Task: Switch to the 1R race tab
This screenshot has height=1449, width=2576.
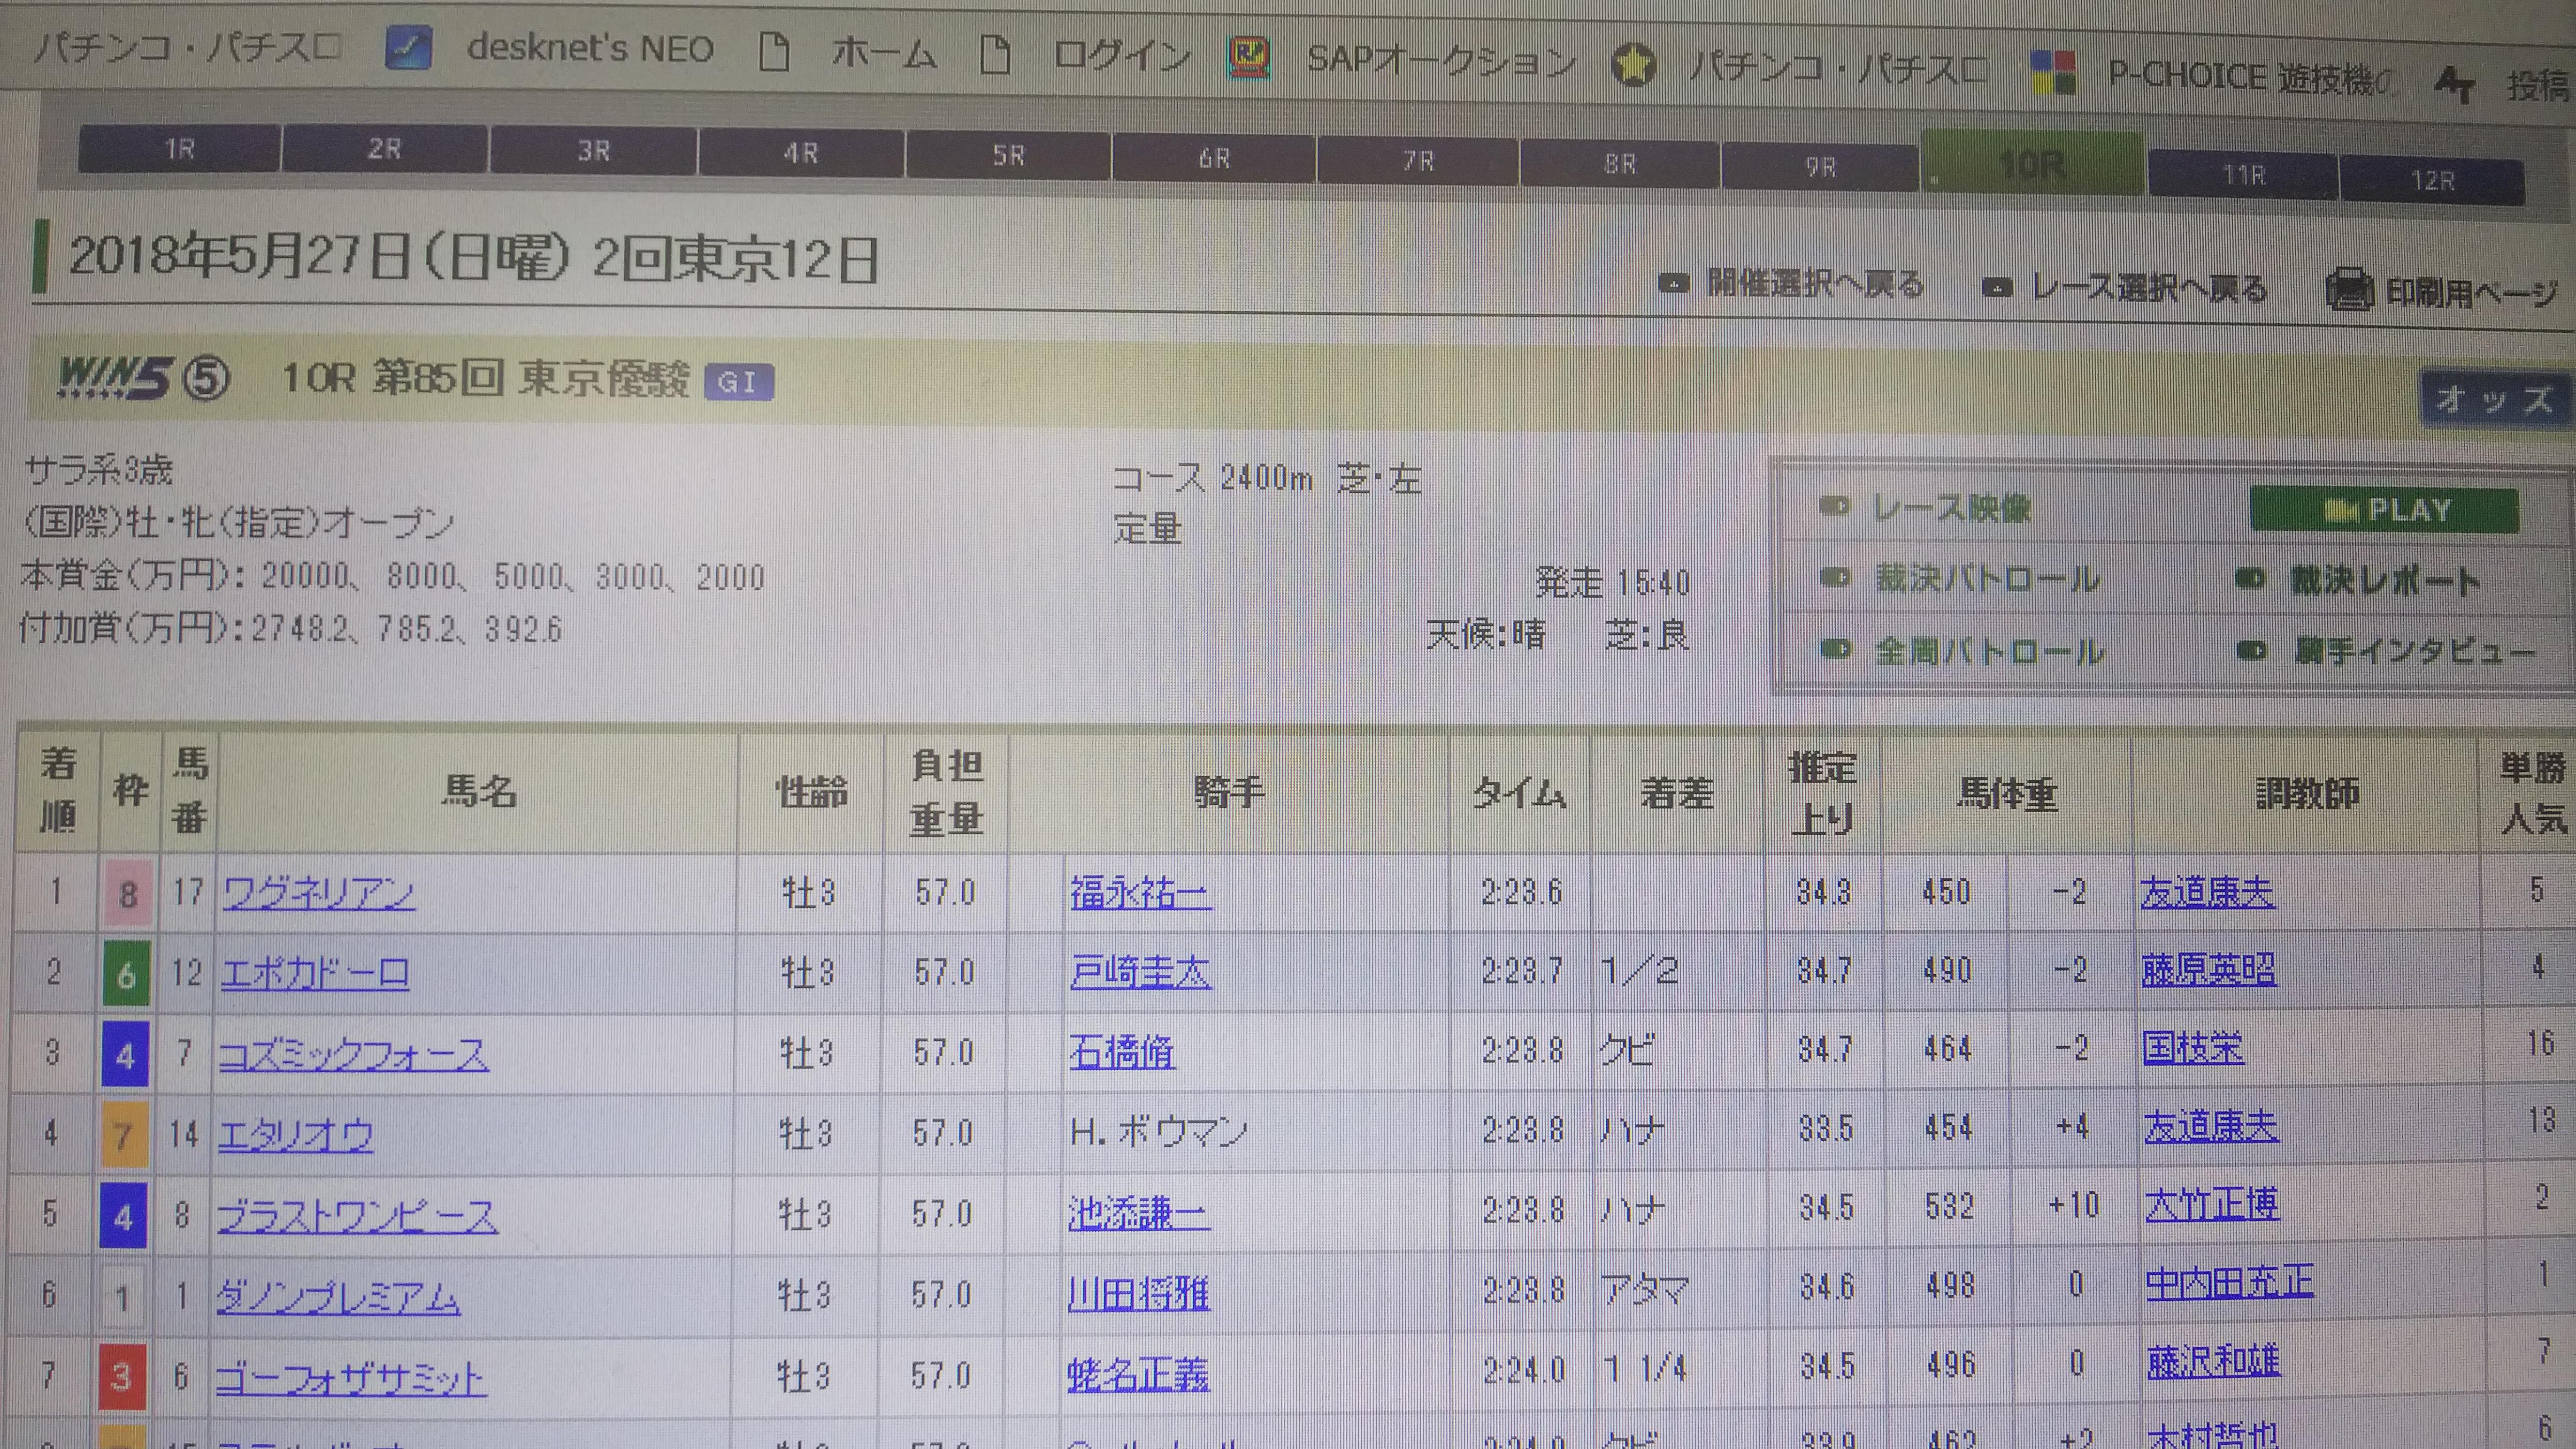Action: point(179,150)
